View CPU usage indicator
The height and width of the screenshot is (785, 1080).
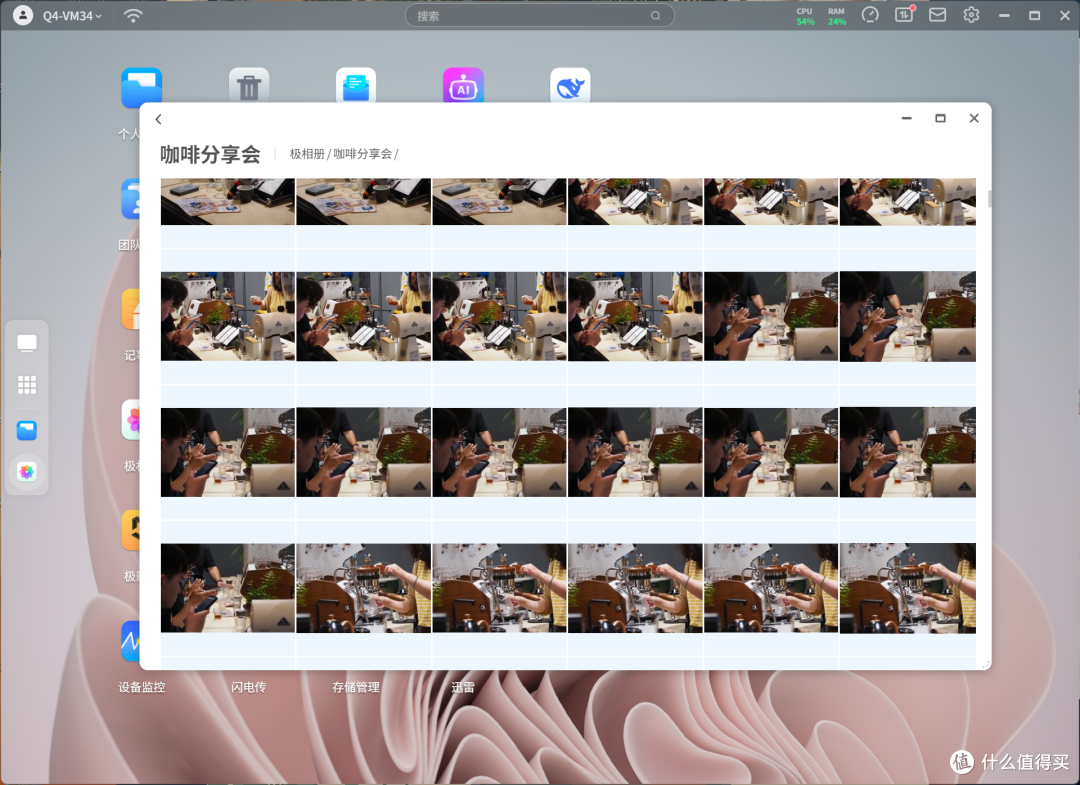click(805, 17)
